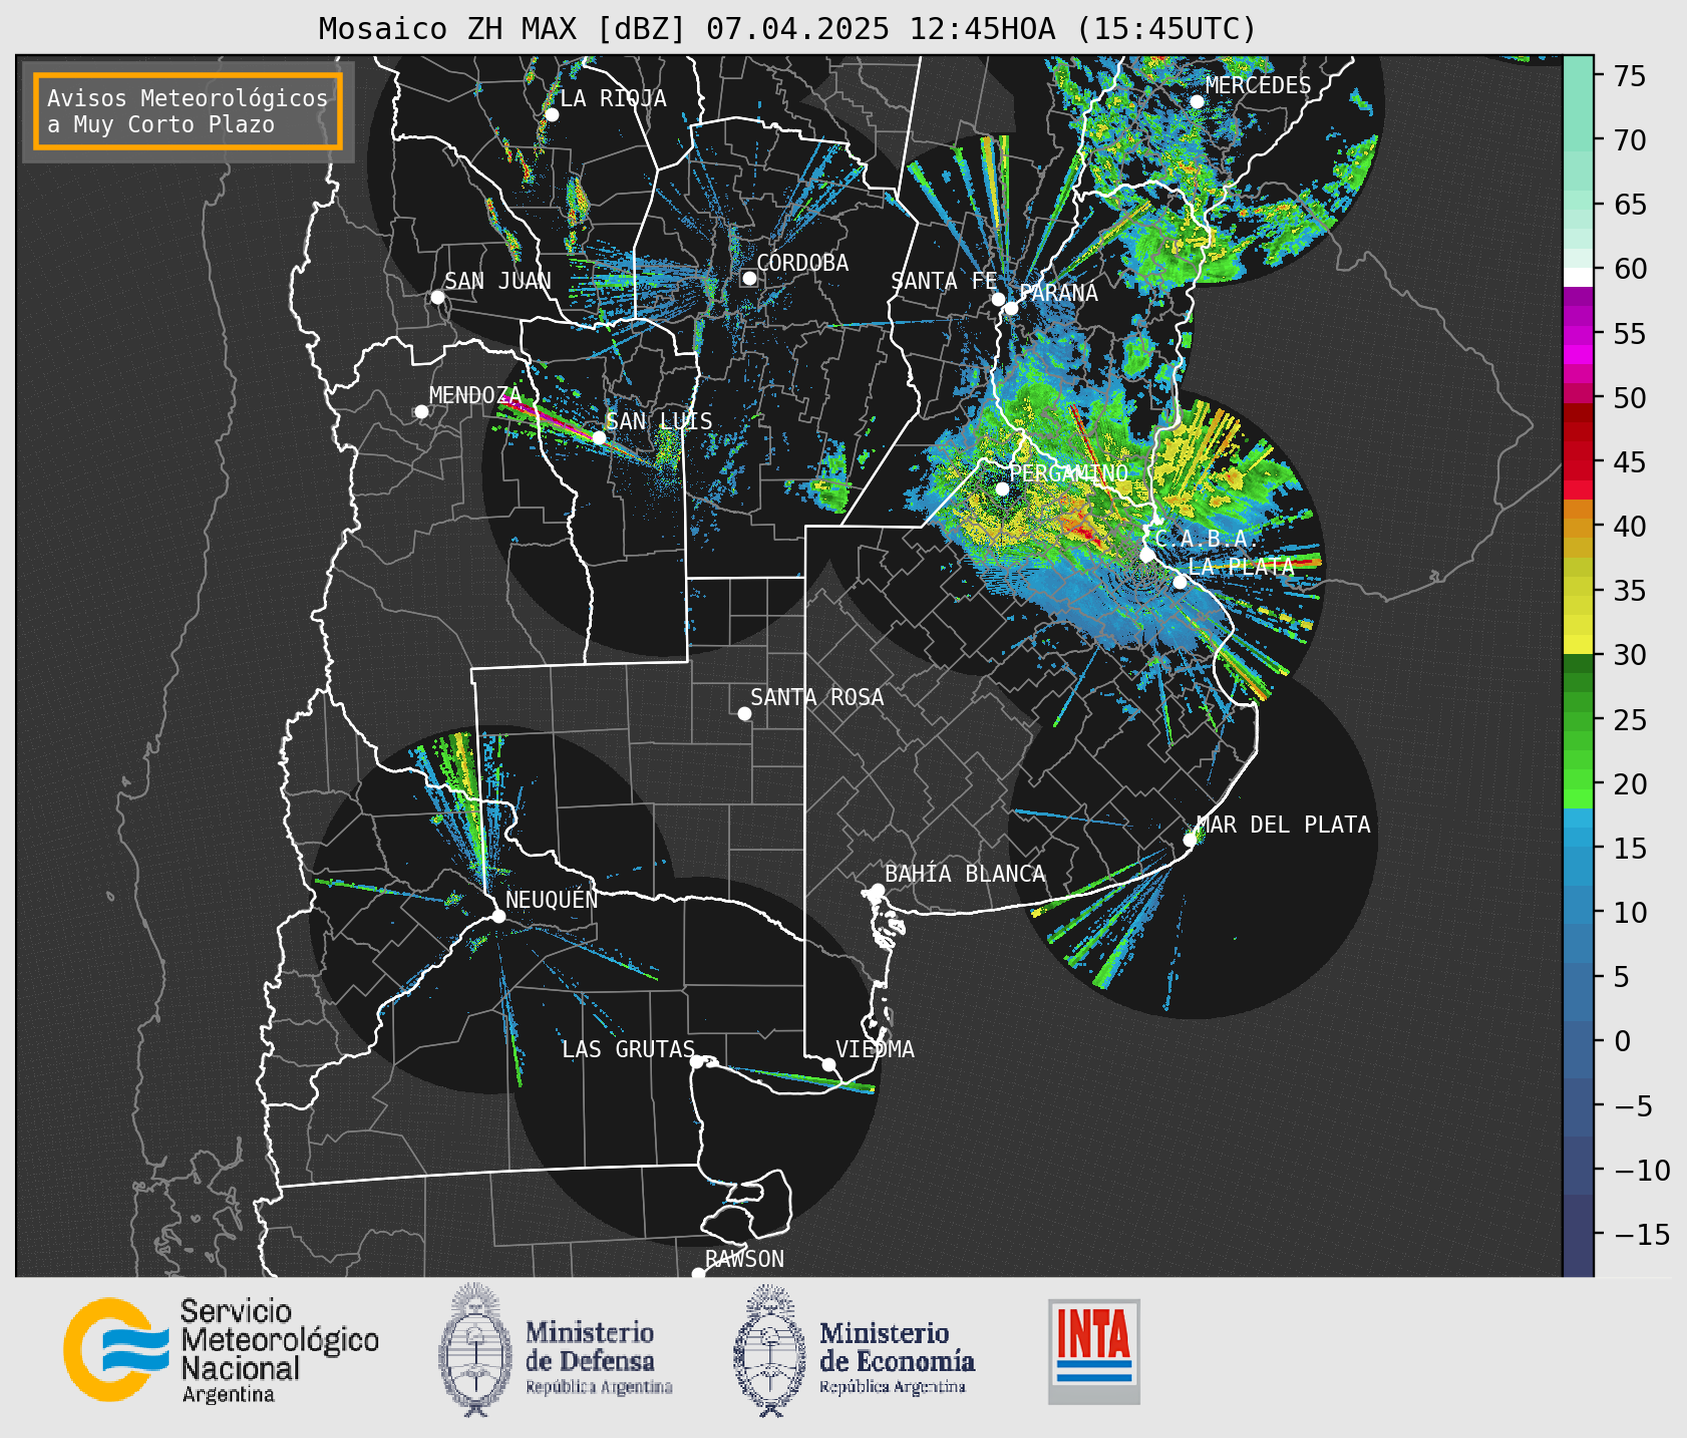Click the LAS GRUTAS city label
1687x1438 pixels.
(628, 1049)
